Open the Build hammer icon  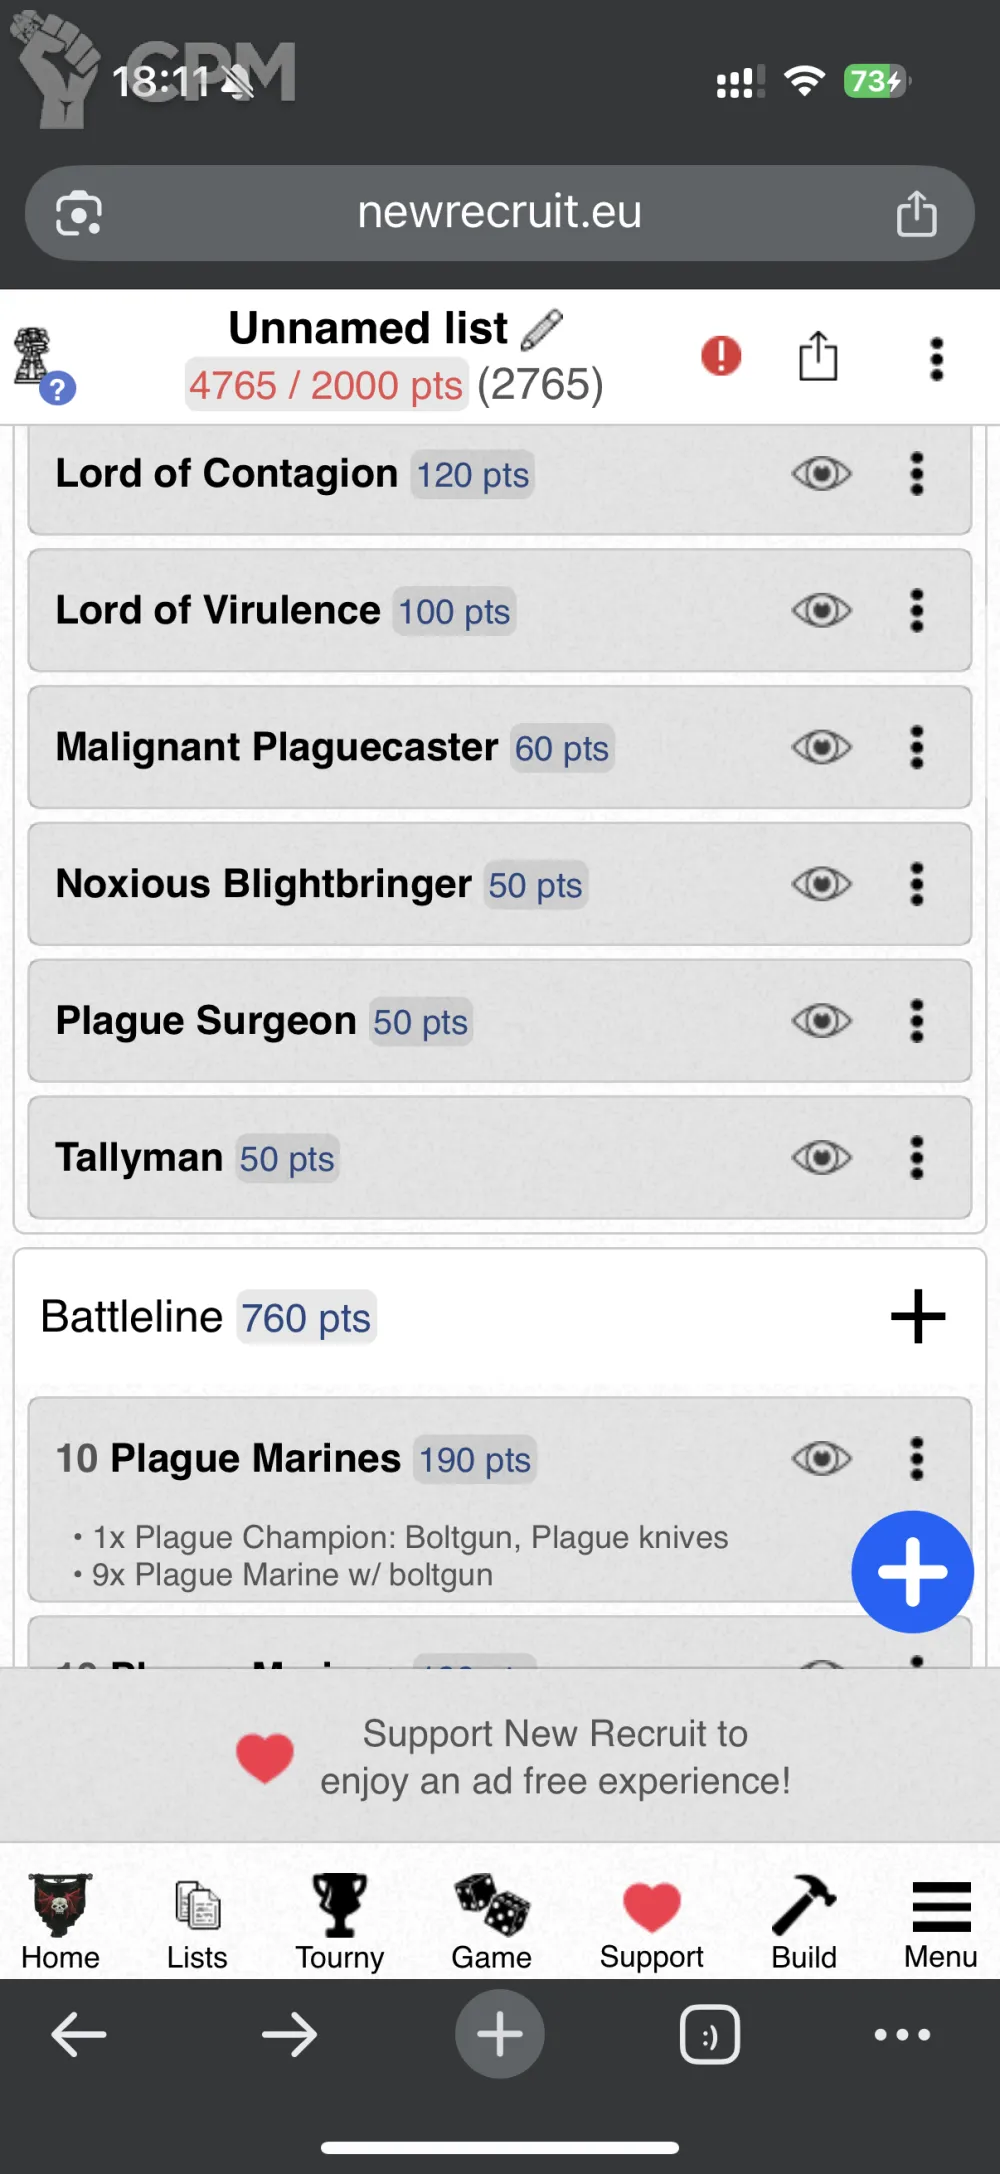804,1905
